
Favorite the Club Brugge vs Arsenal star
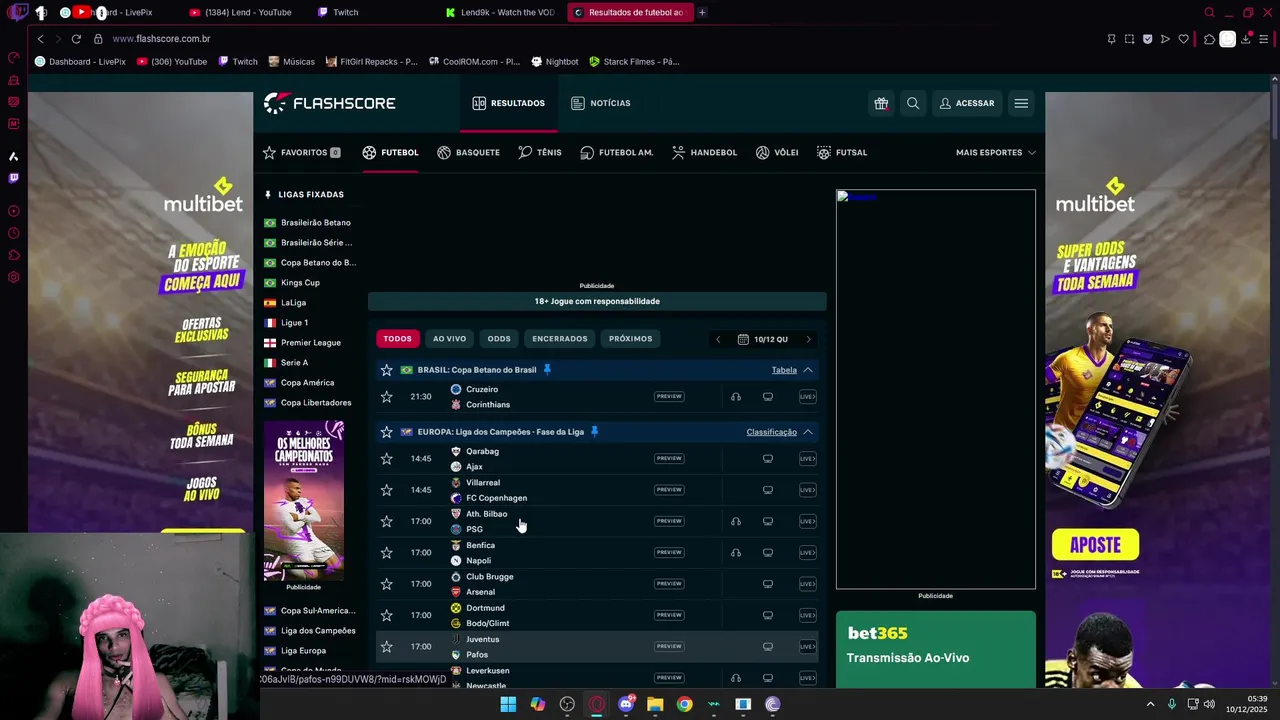coord(386,584)
